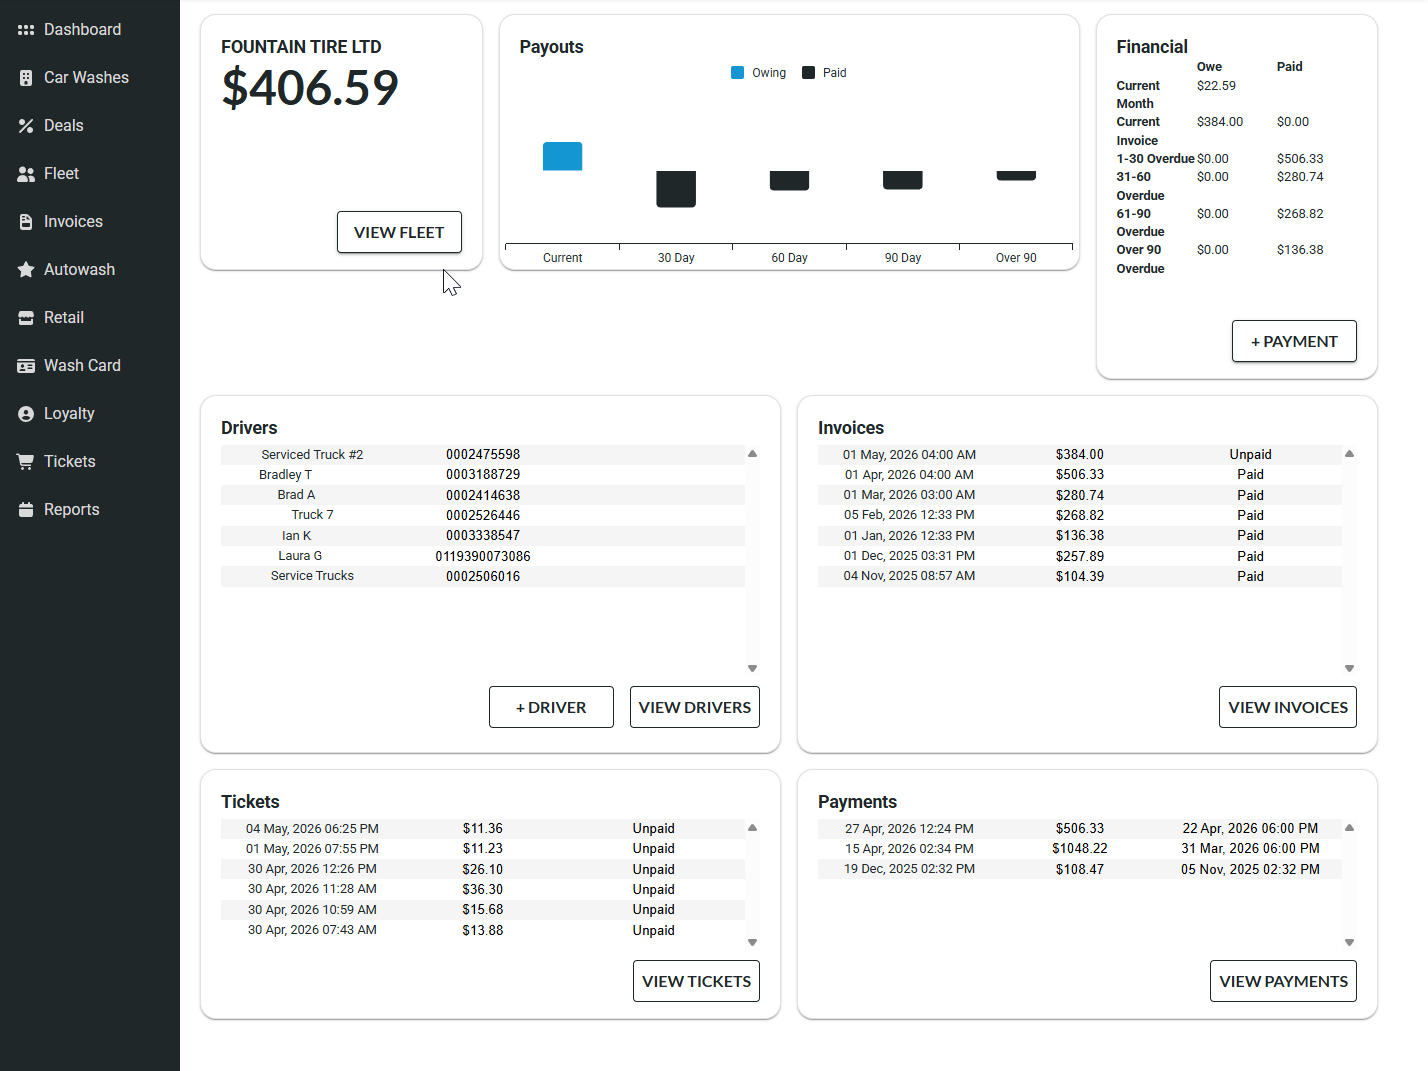Click the Deals percent icon

26,126
